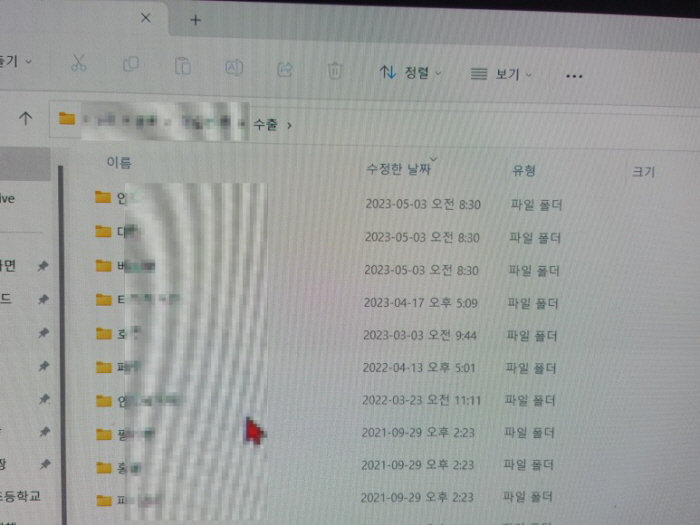Screen dimensions: 700x525
Task: Sort by 수정한 날짜 column header
Action: pyautogui.click(x=397, y=169)
